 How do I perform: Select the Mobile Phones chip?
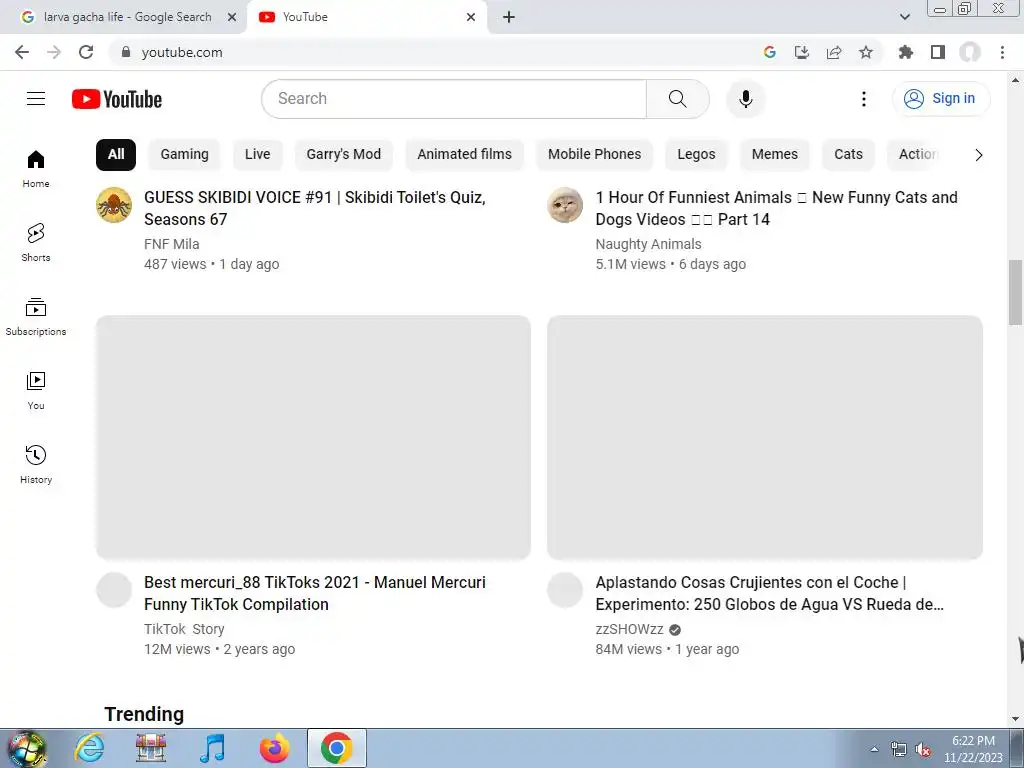tap(594, 155)
